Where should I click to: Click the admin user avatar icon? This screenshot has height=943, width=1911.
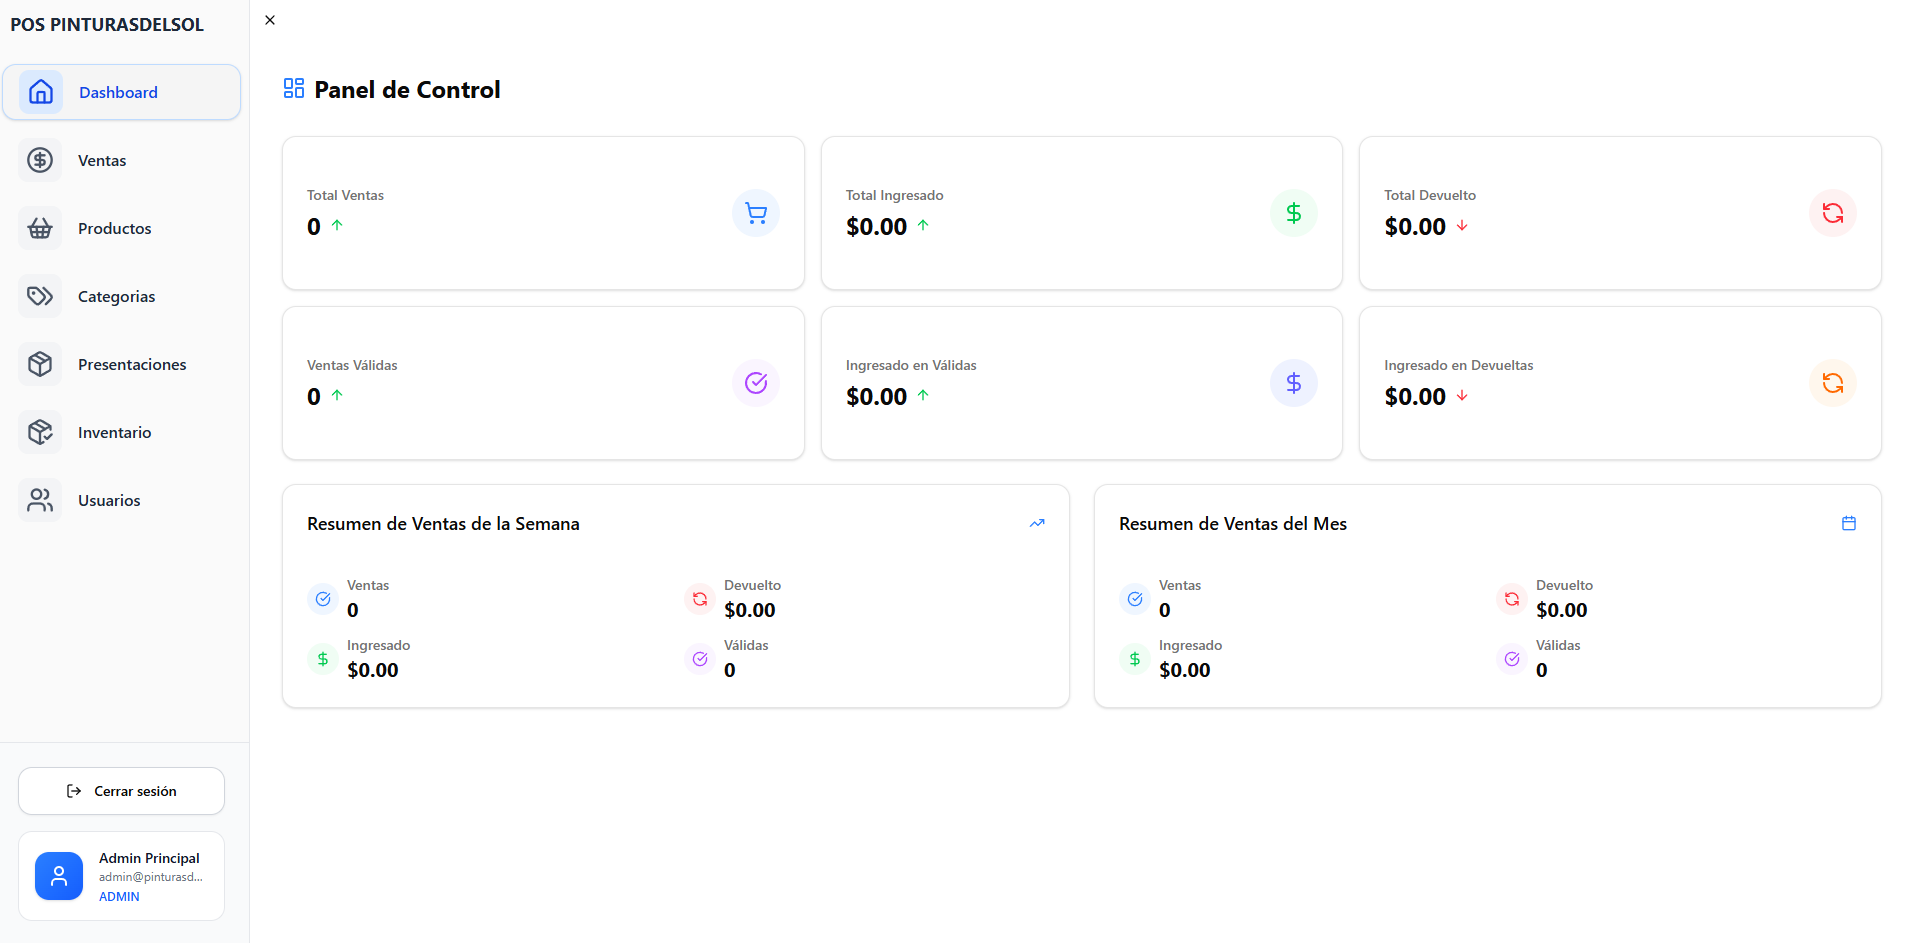pos(59,876)
